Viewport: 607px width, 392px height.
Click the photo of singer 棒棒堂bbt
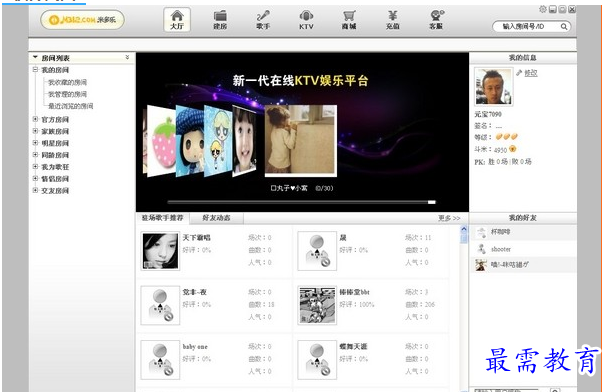click(x=317, y=305)
